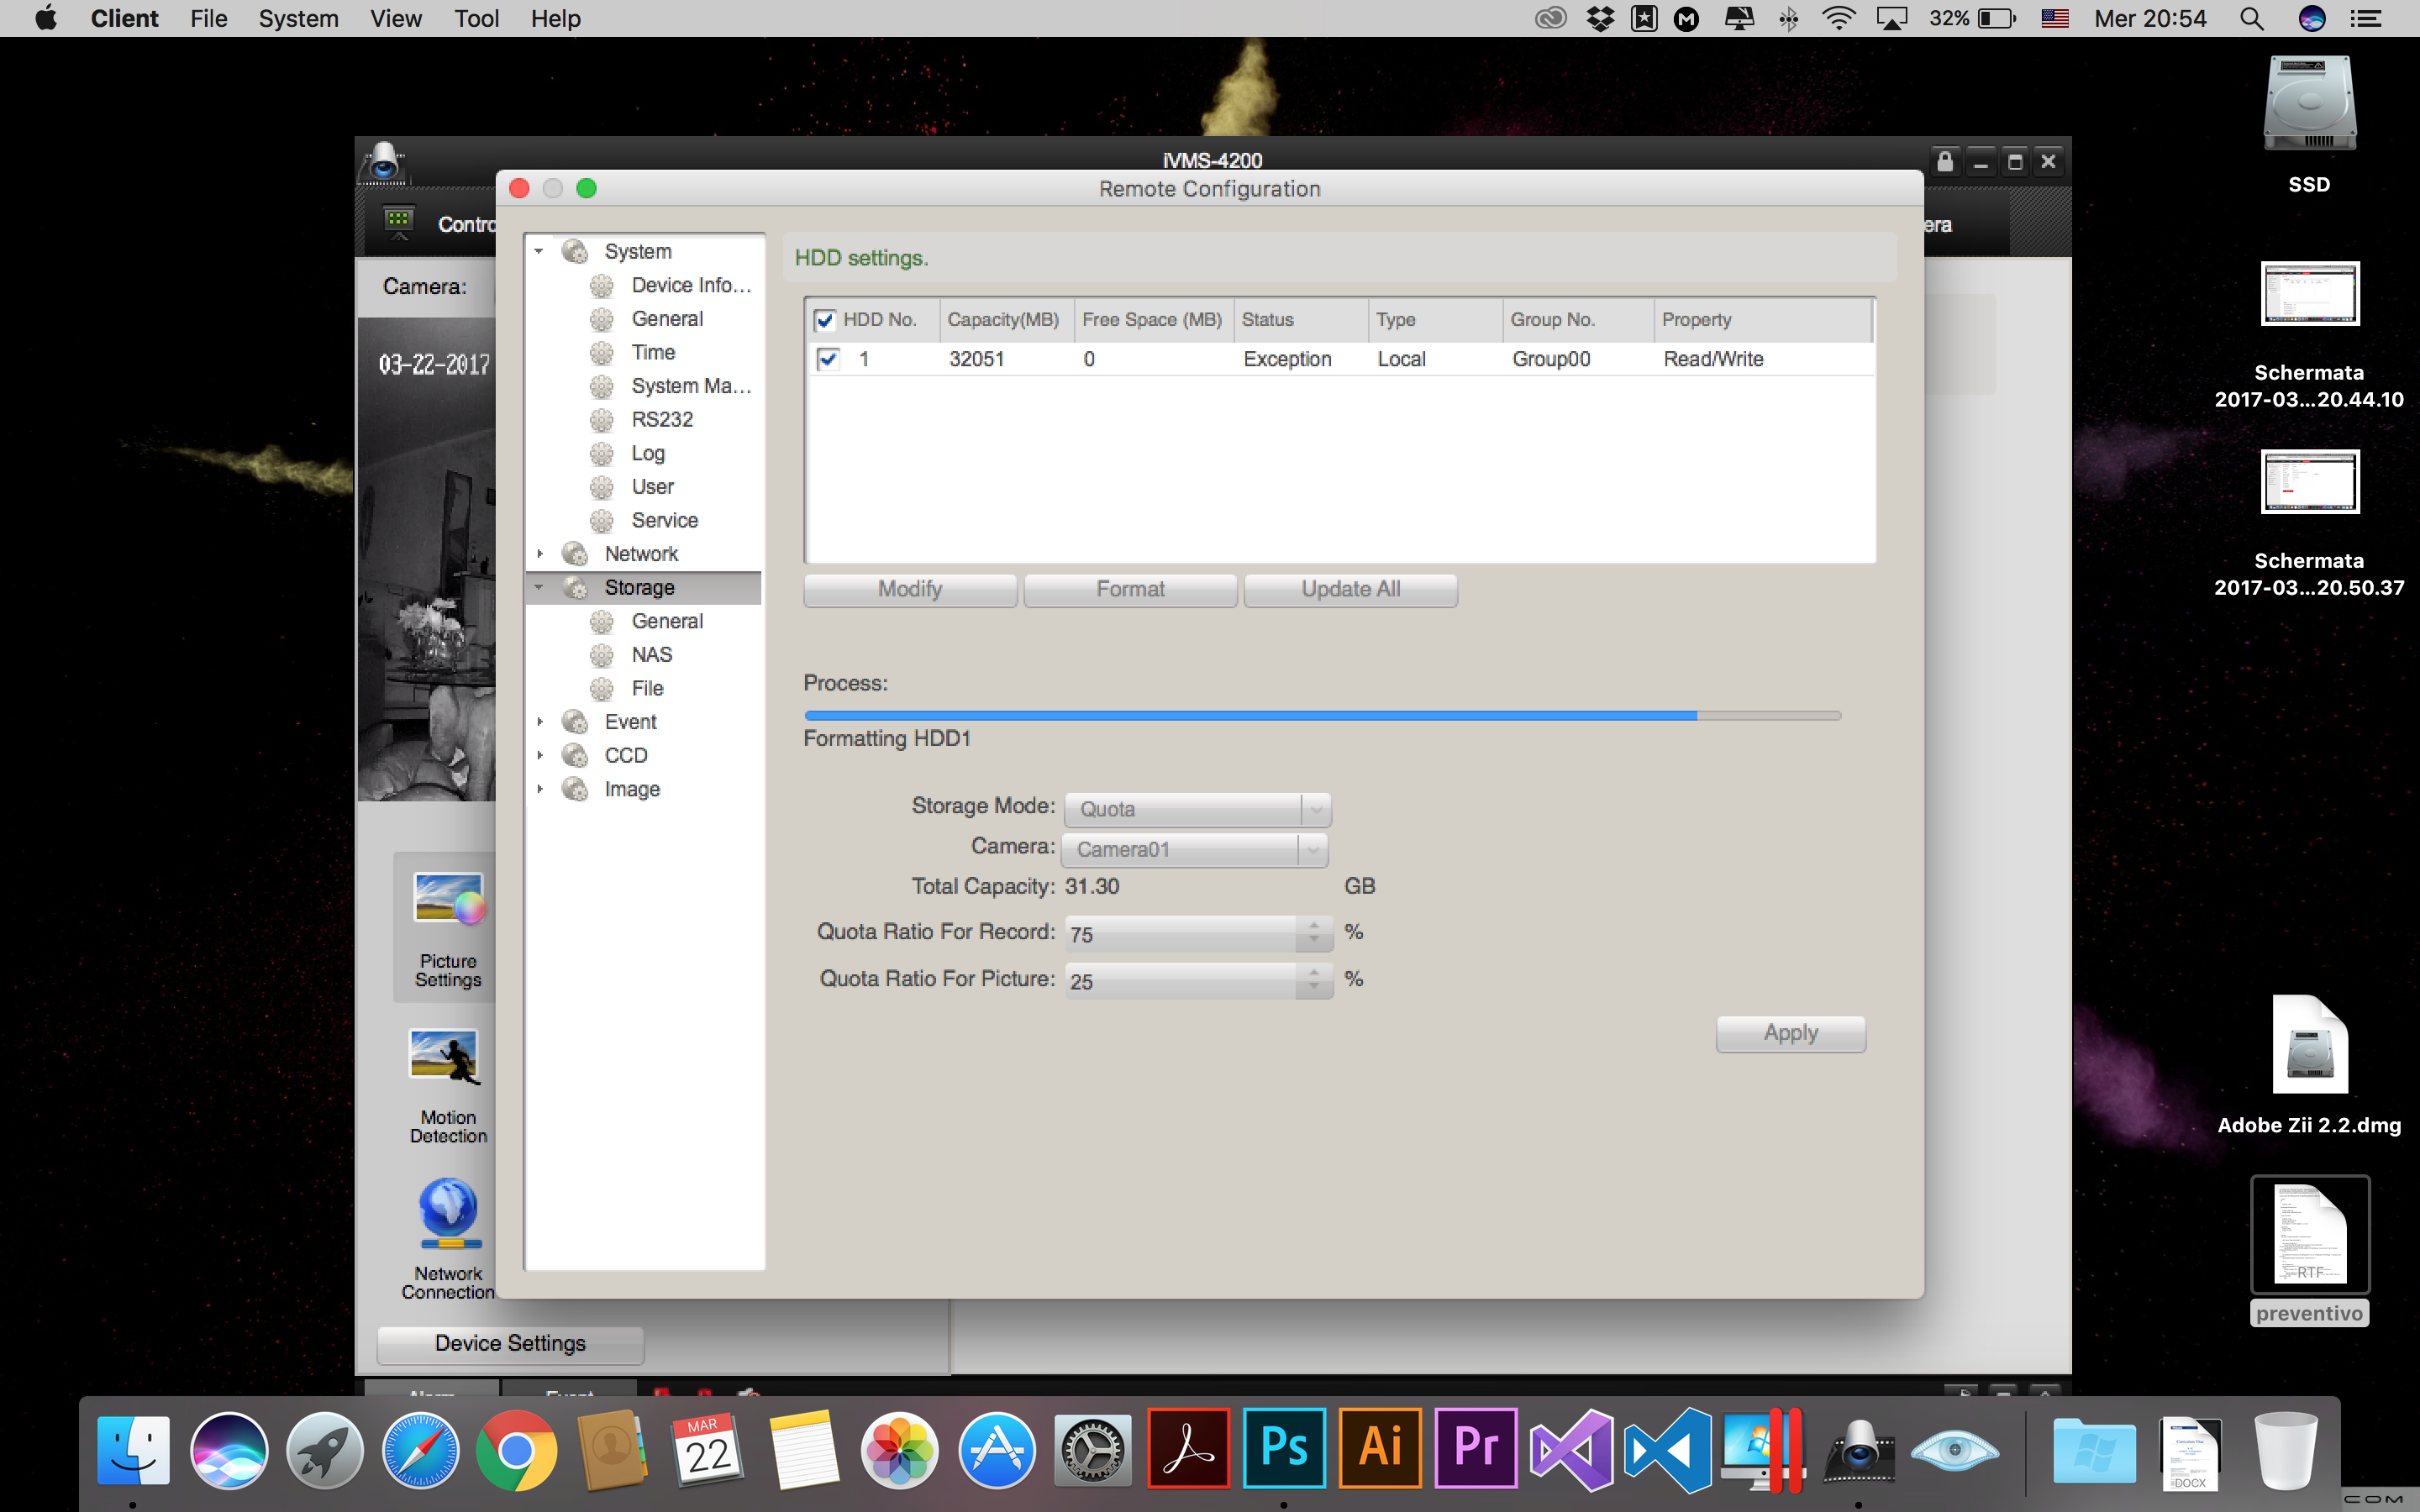Select the NAS settings item
Viewport: 2420px width, 1512px height.
[x=651, y=655]
